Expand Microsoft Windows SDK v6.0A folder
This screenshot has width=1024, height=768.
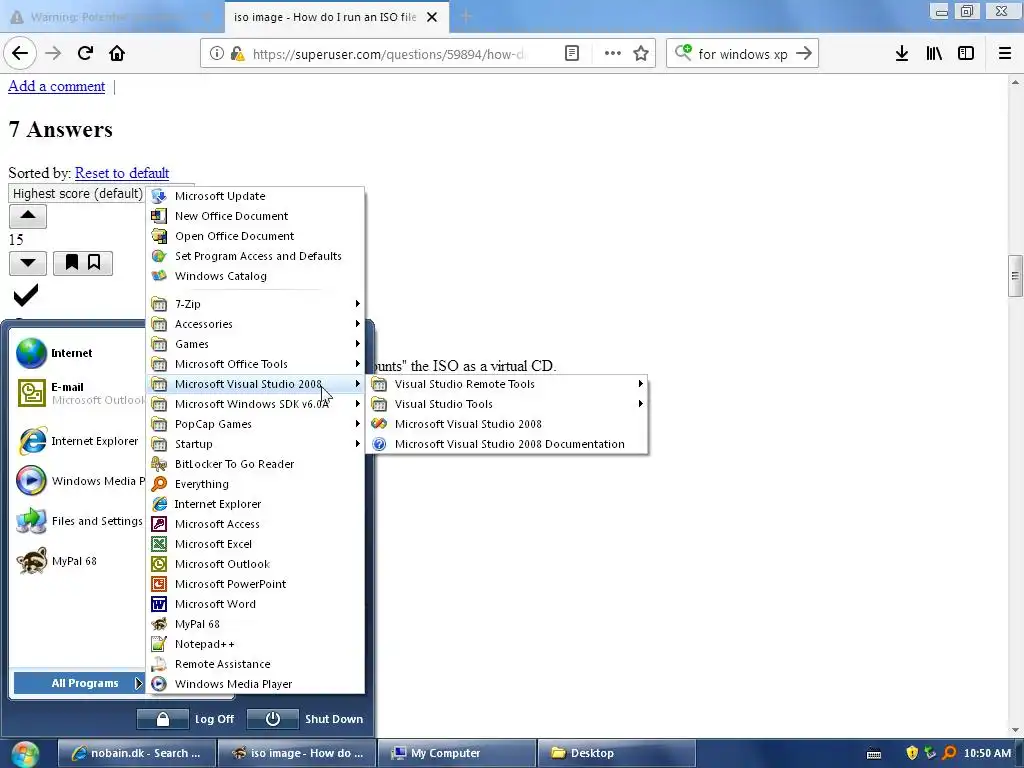tap(255, 404)
